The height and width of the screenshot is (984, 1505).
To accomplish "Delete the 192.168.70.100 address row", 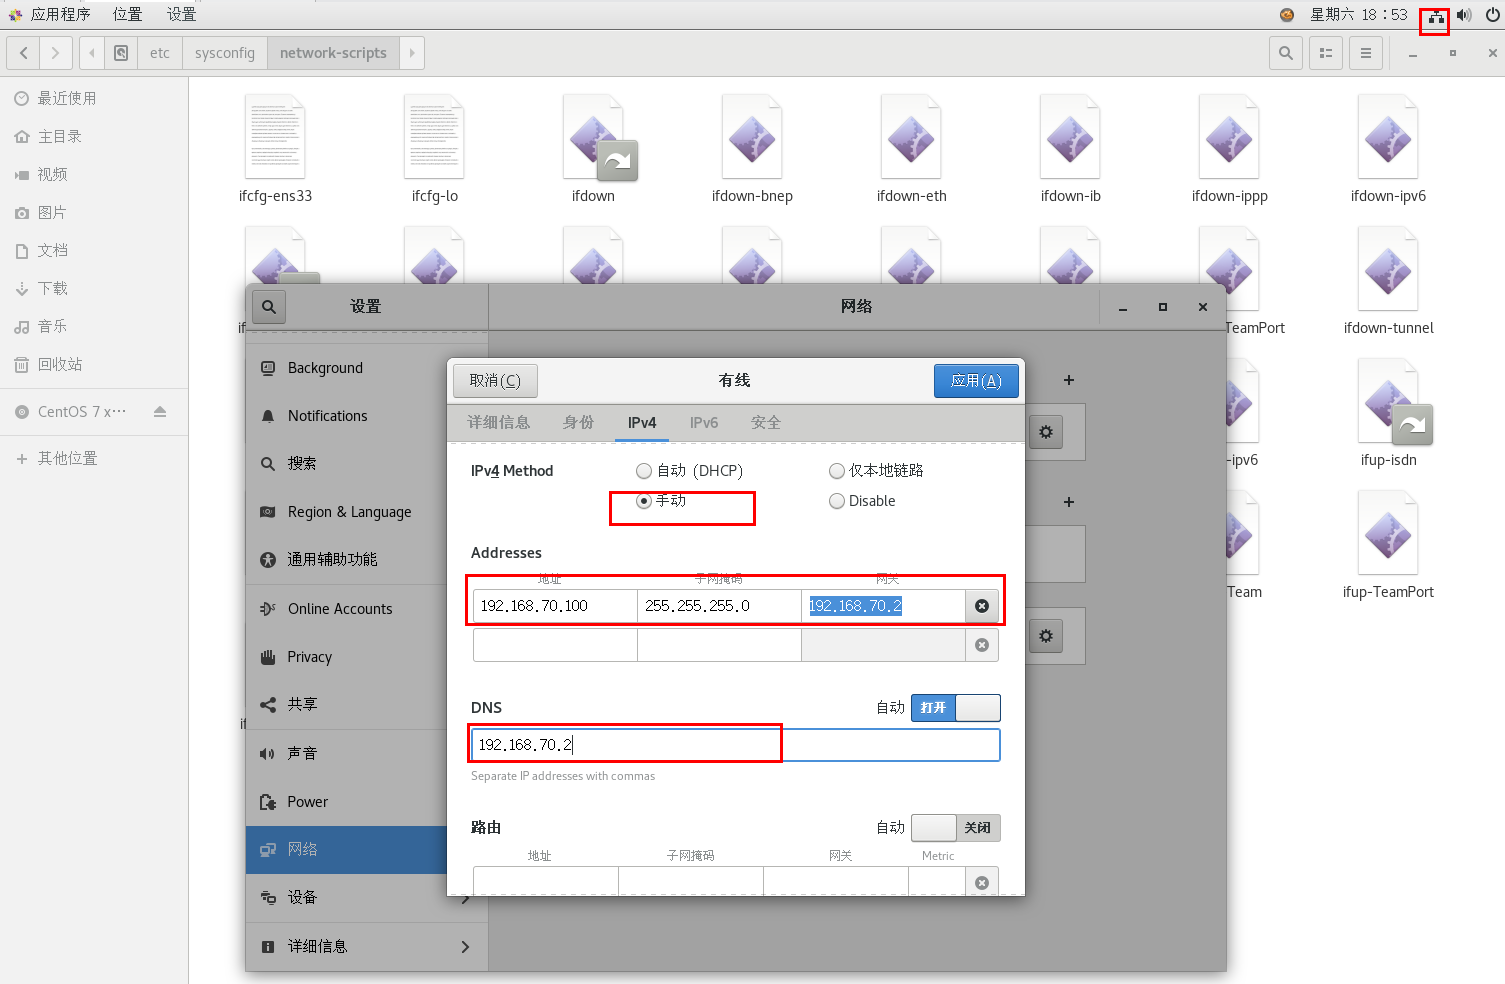I will point(982,606).
